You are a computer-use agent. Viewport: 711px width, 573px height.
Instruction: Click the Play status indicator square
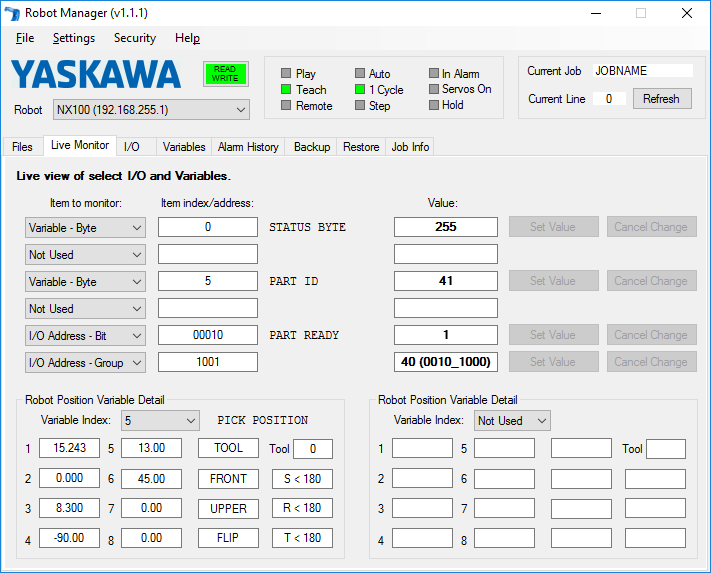pyautogui.click(x=286, y=74)
